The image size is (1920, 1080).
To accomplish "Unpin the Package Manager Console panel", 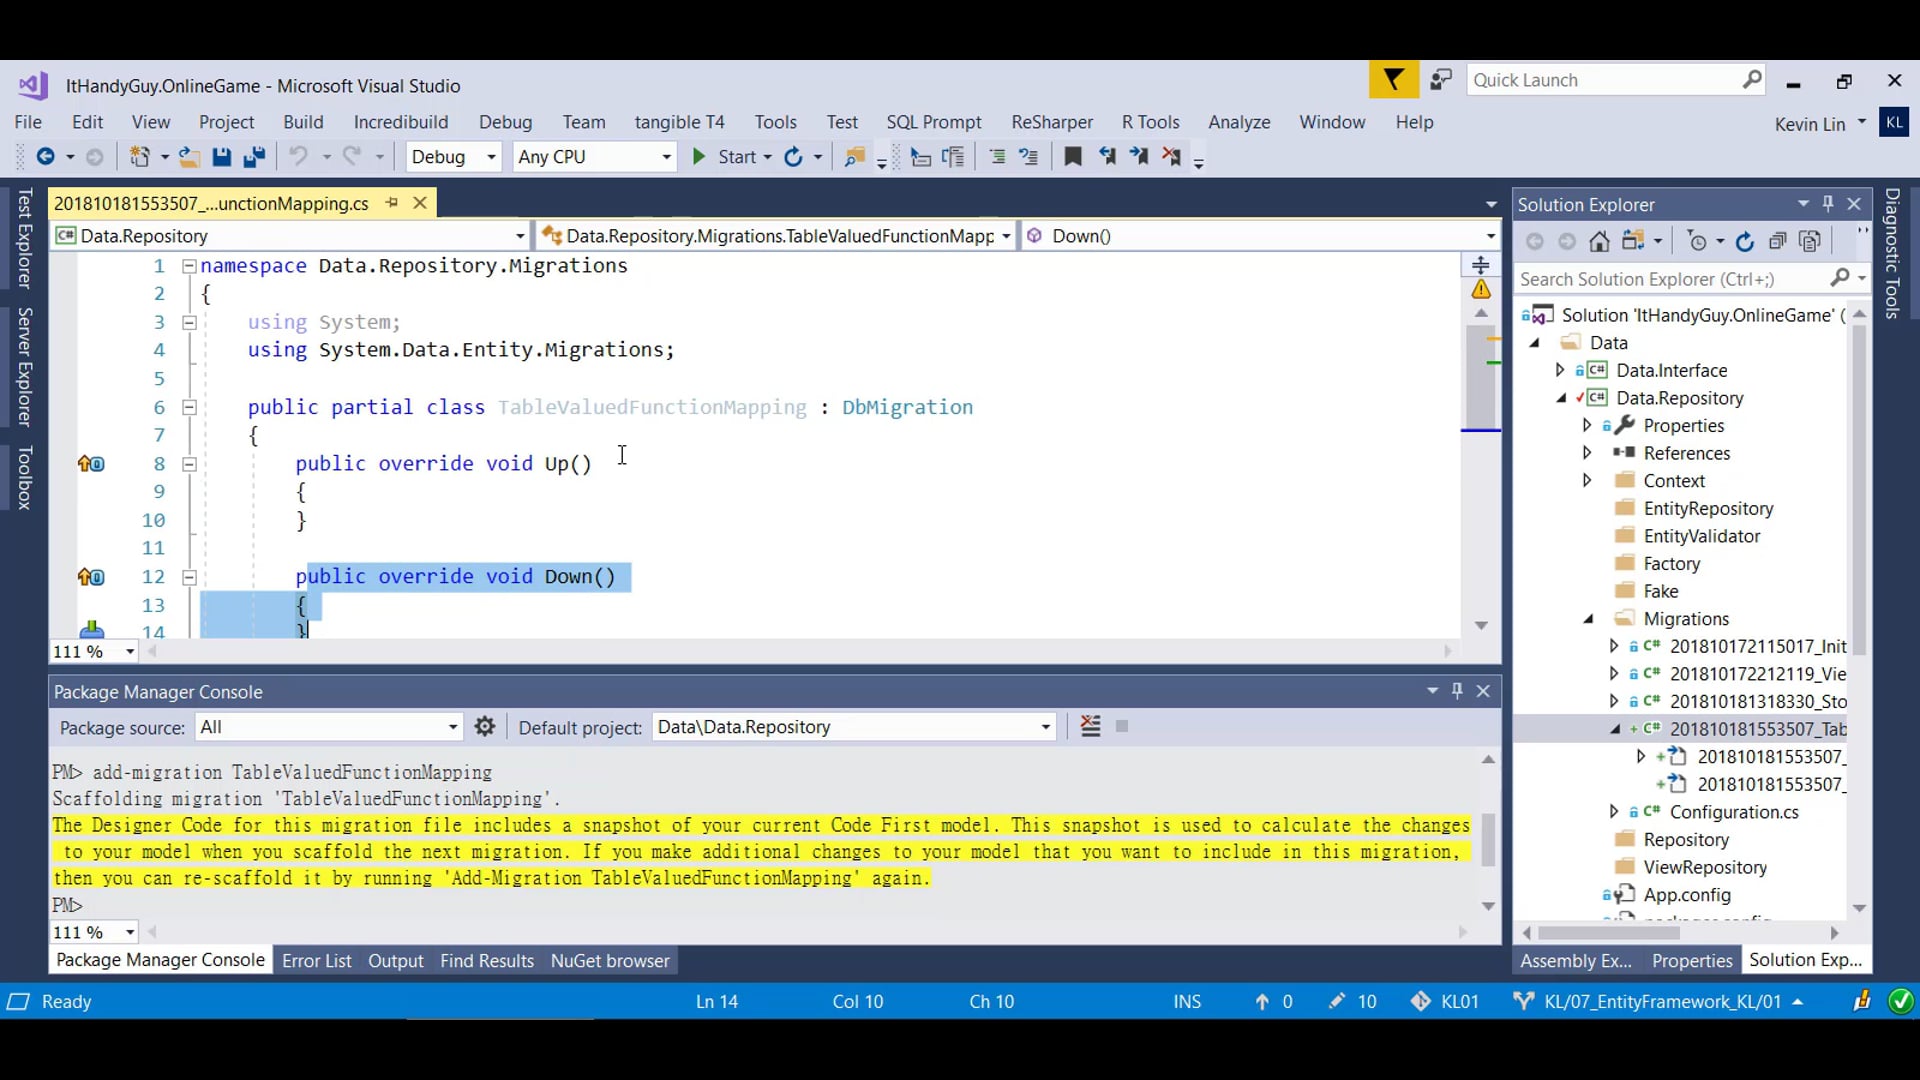I will [1457, 690].
